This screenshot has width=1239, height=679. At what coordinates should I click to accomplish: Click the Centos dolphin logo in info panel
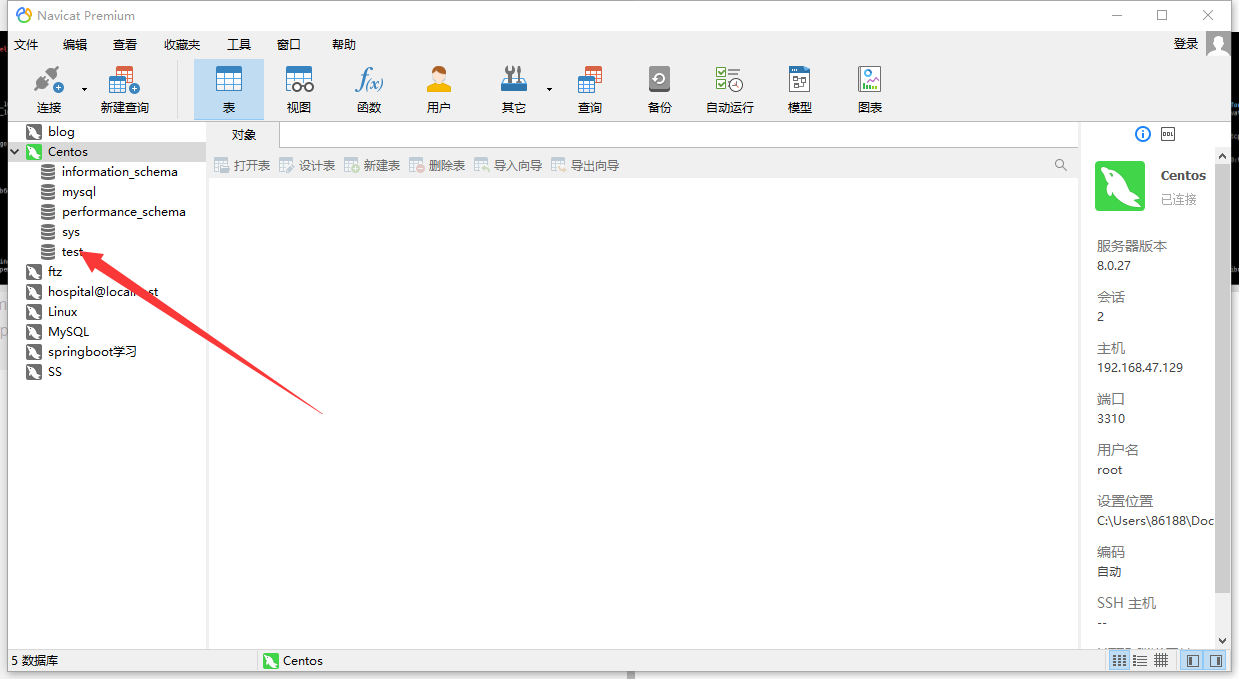(x=1120, y=186)
